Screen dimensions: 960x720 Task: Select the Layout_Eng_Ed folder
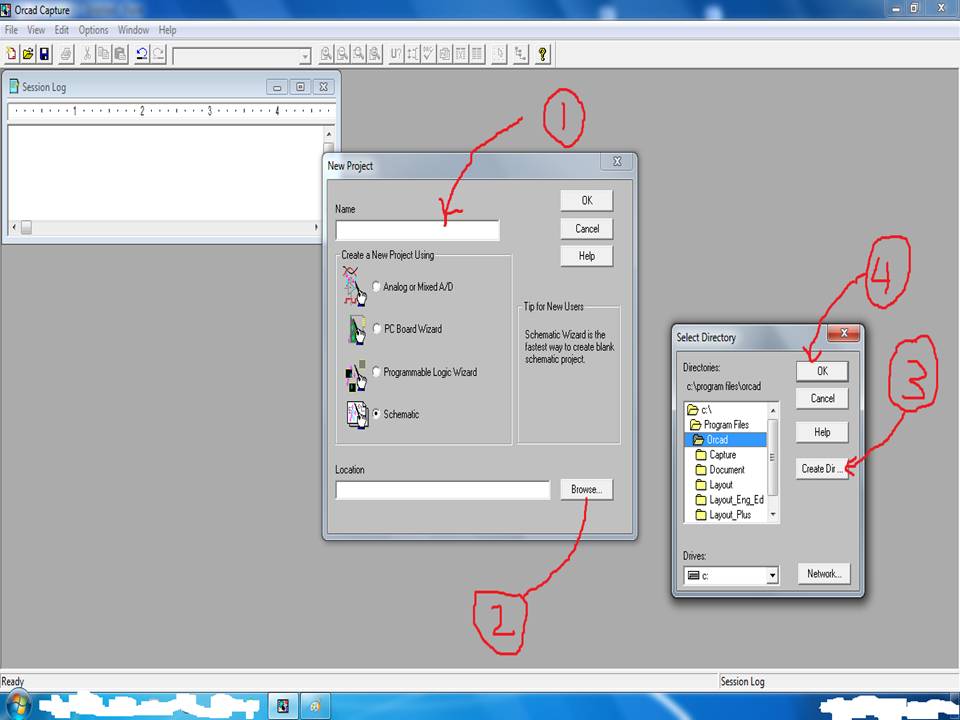[730, 500]
